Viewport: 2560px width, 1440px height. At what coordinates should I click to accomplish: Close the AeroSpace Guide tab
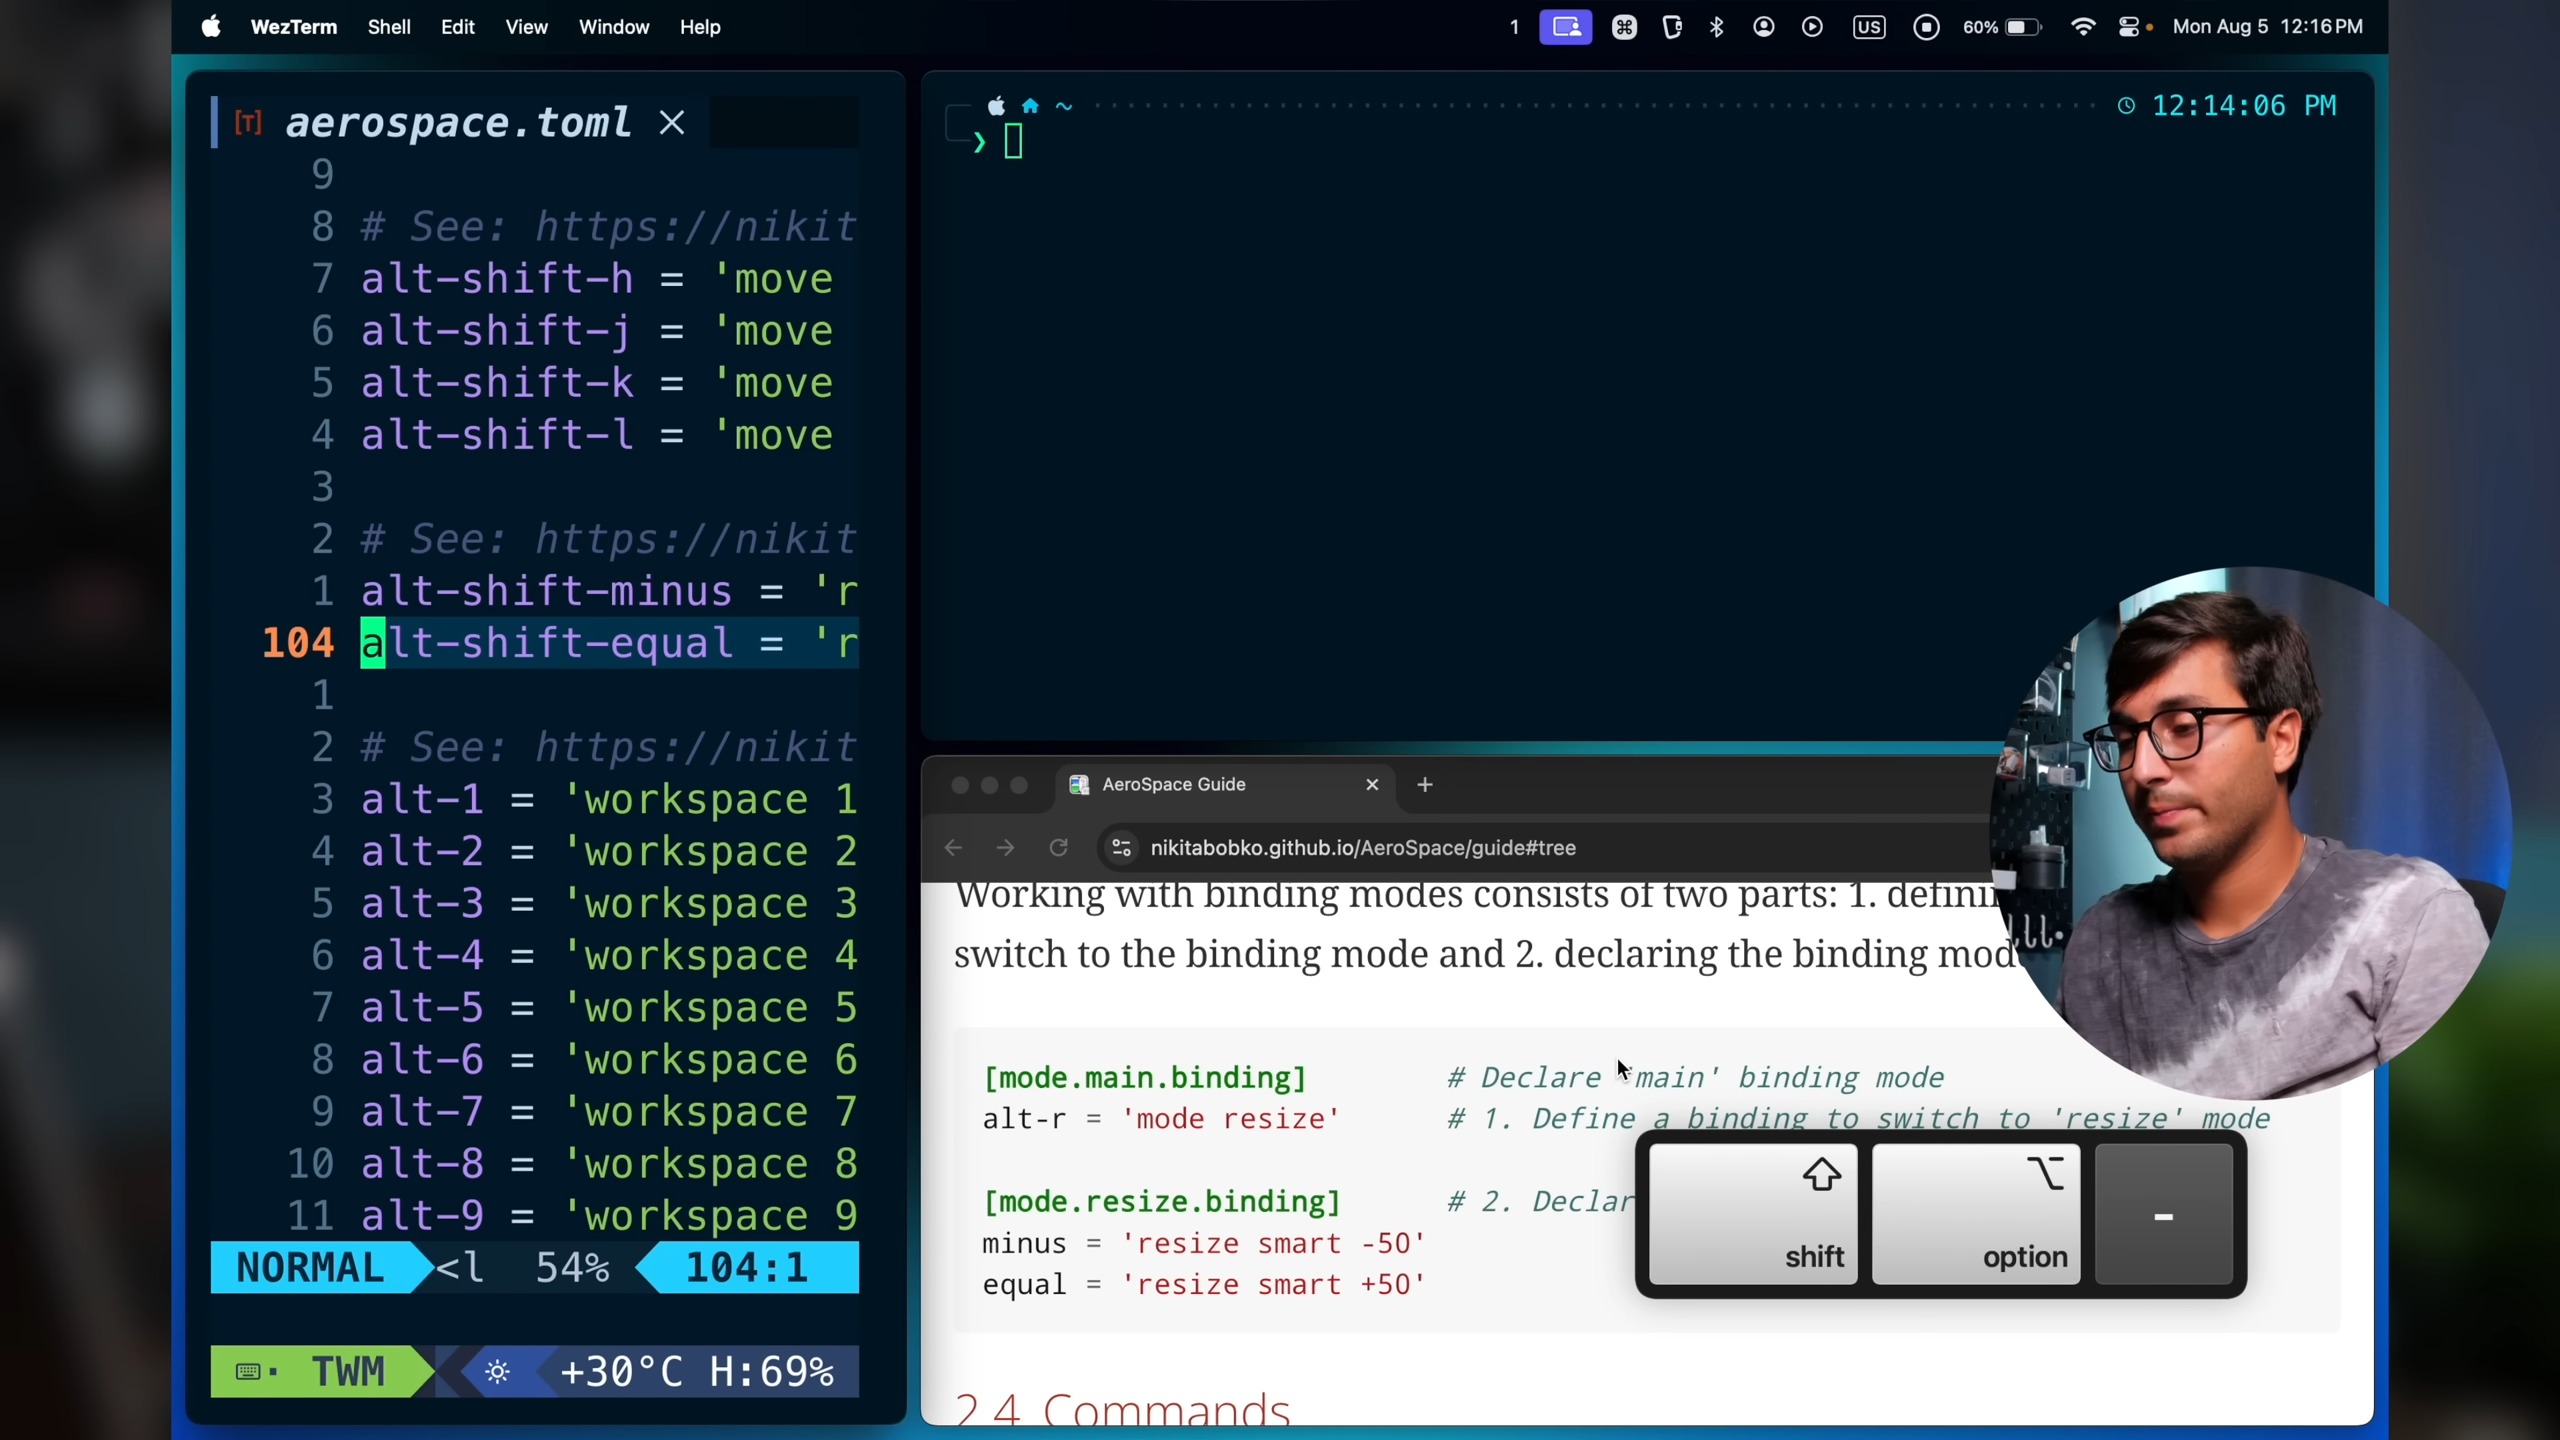click(1372, 785)
